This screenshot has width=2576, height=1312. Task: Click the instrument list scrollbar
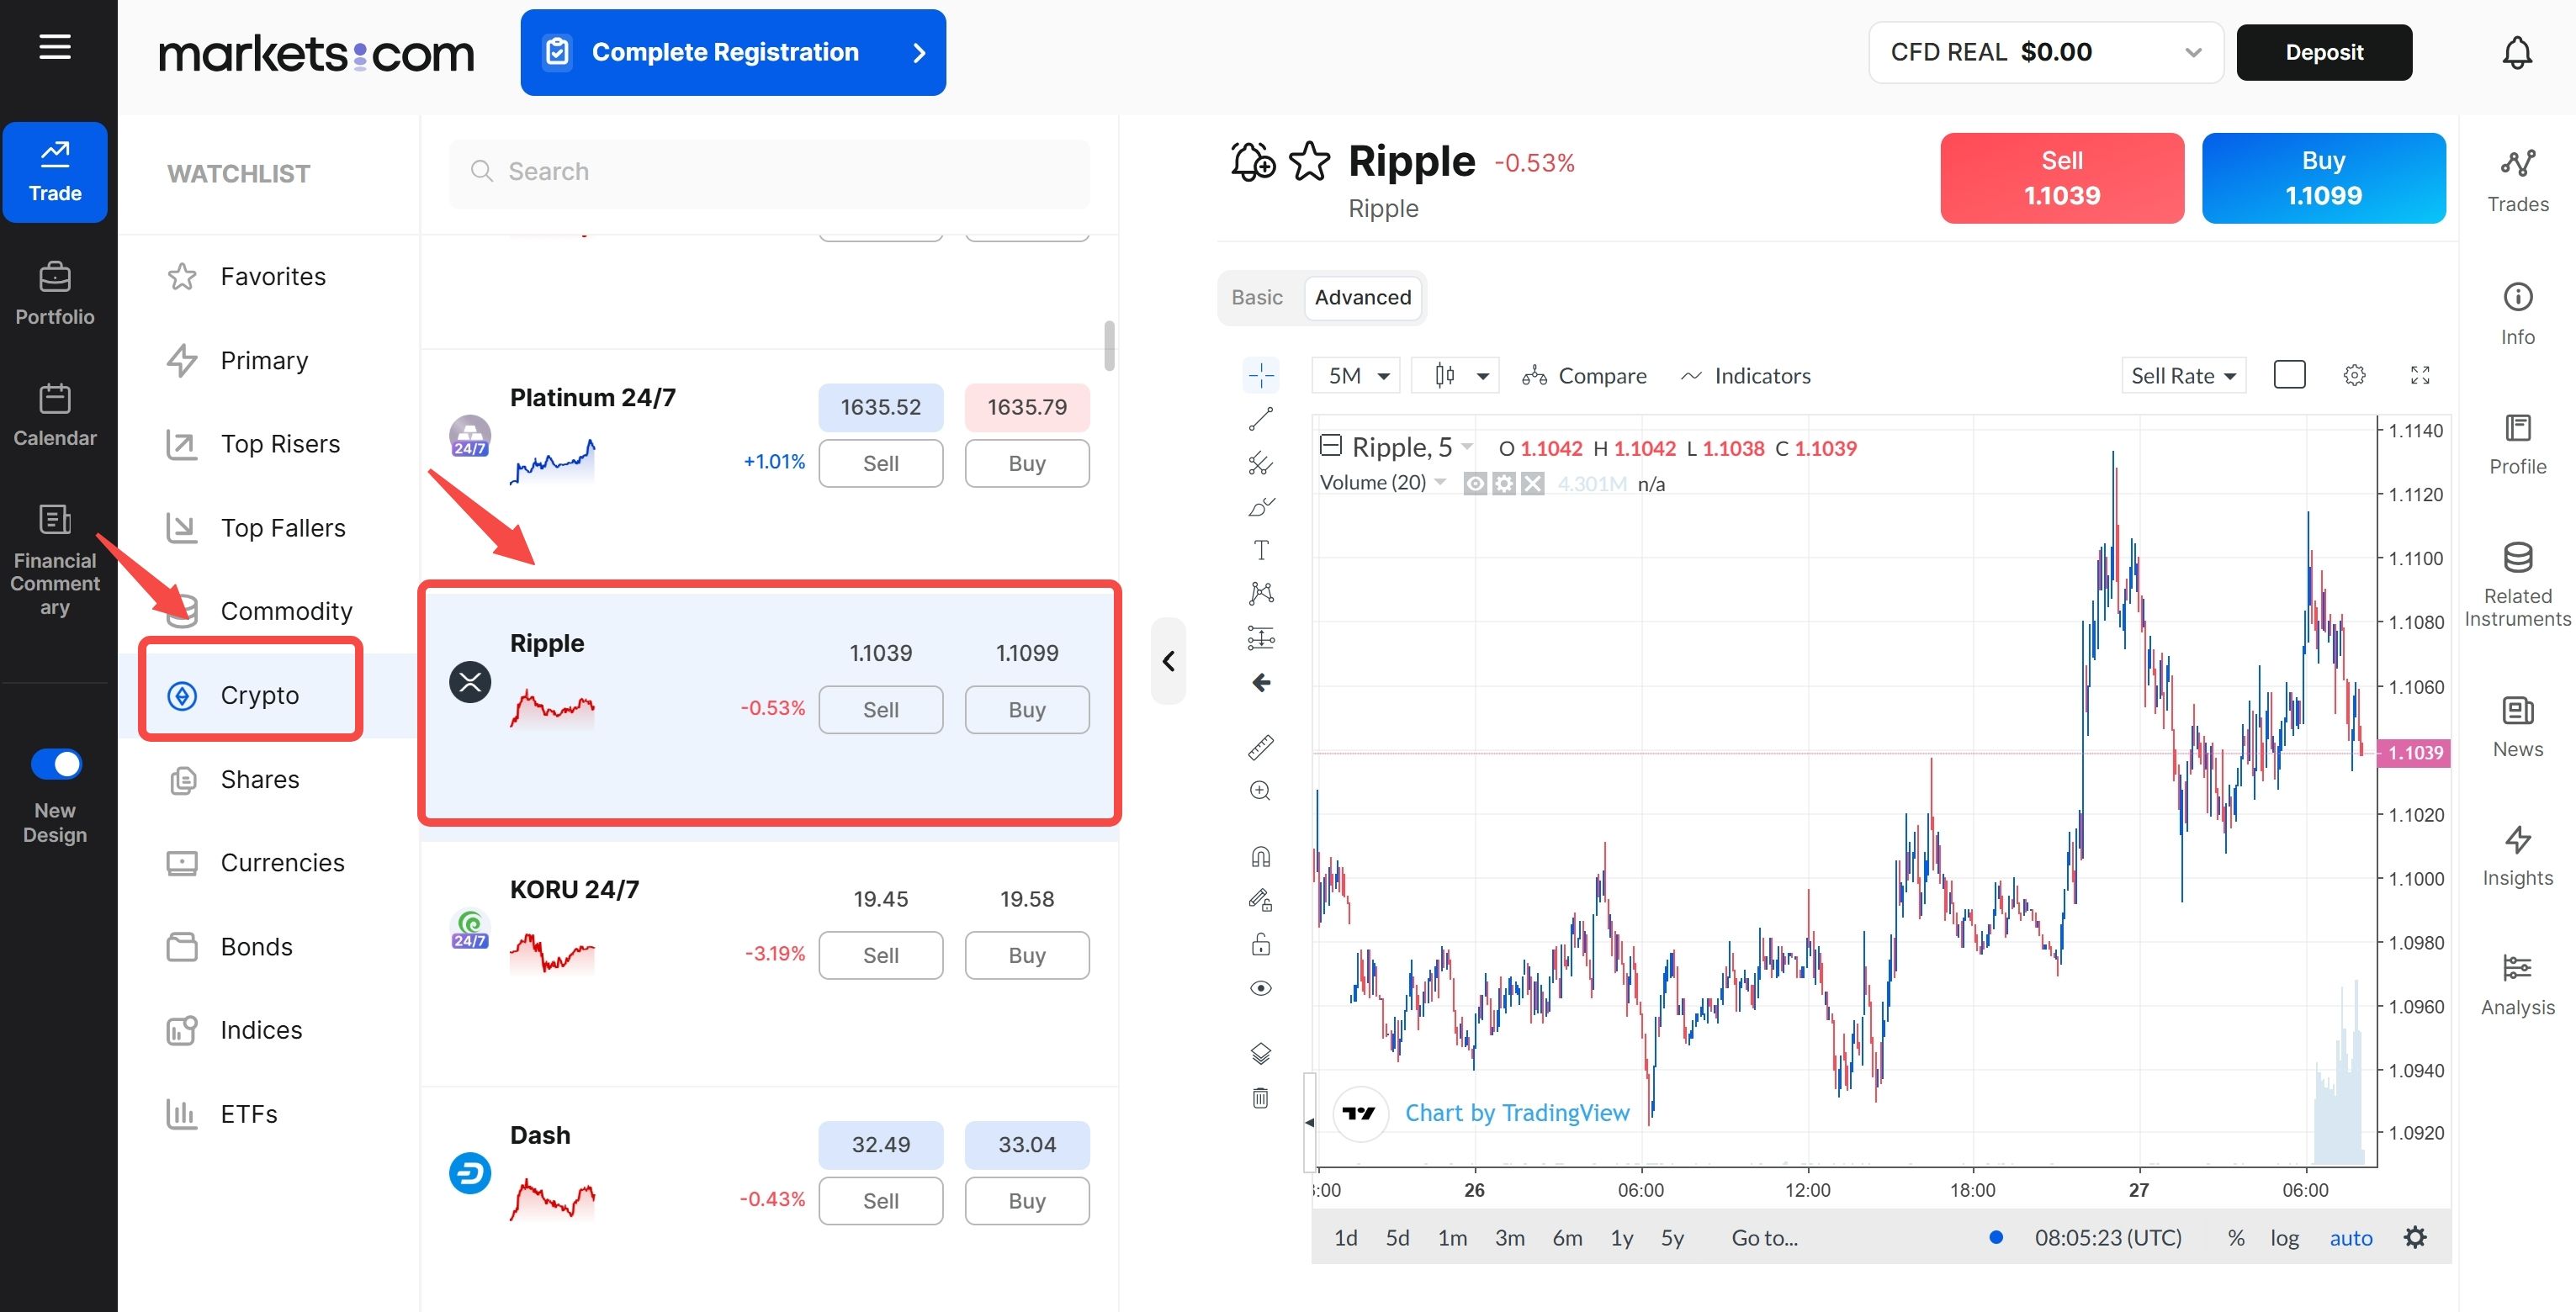(x=1108, y=346)
